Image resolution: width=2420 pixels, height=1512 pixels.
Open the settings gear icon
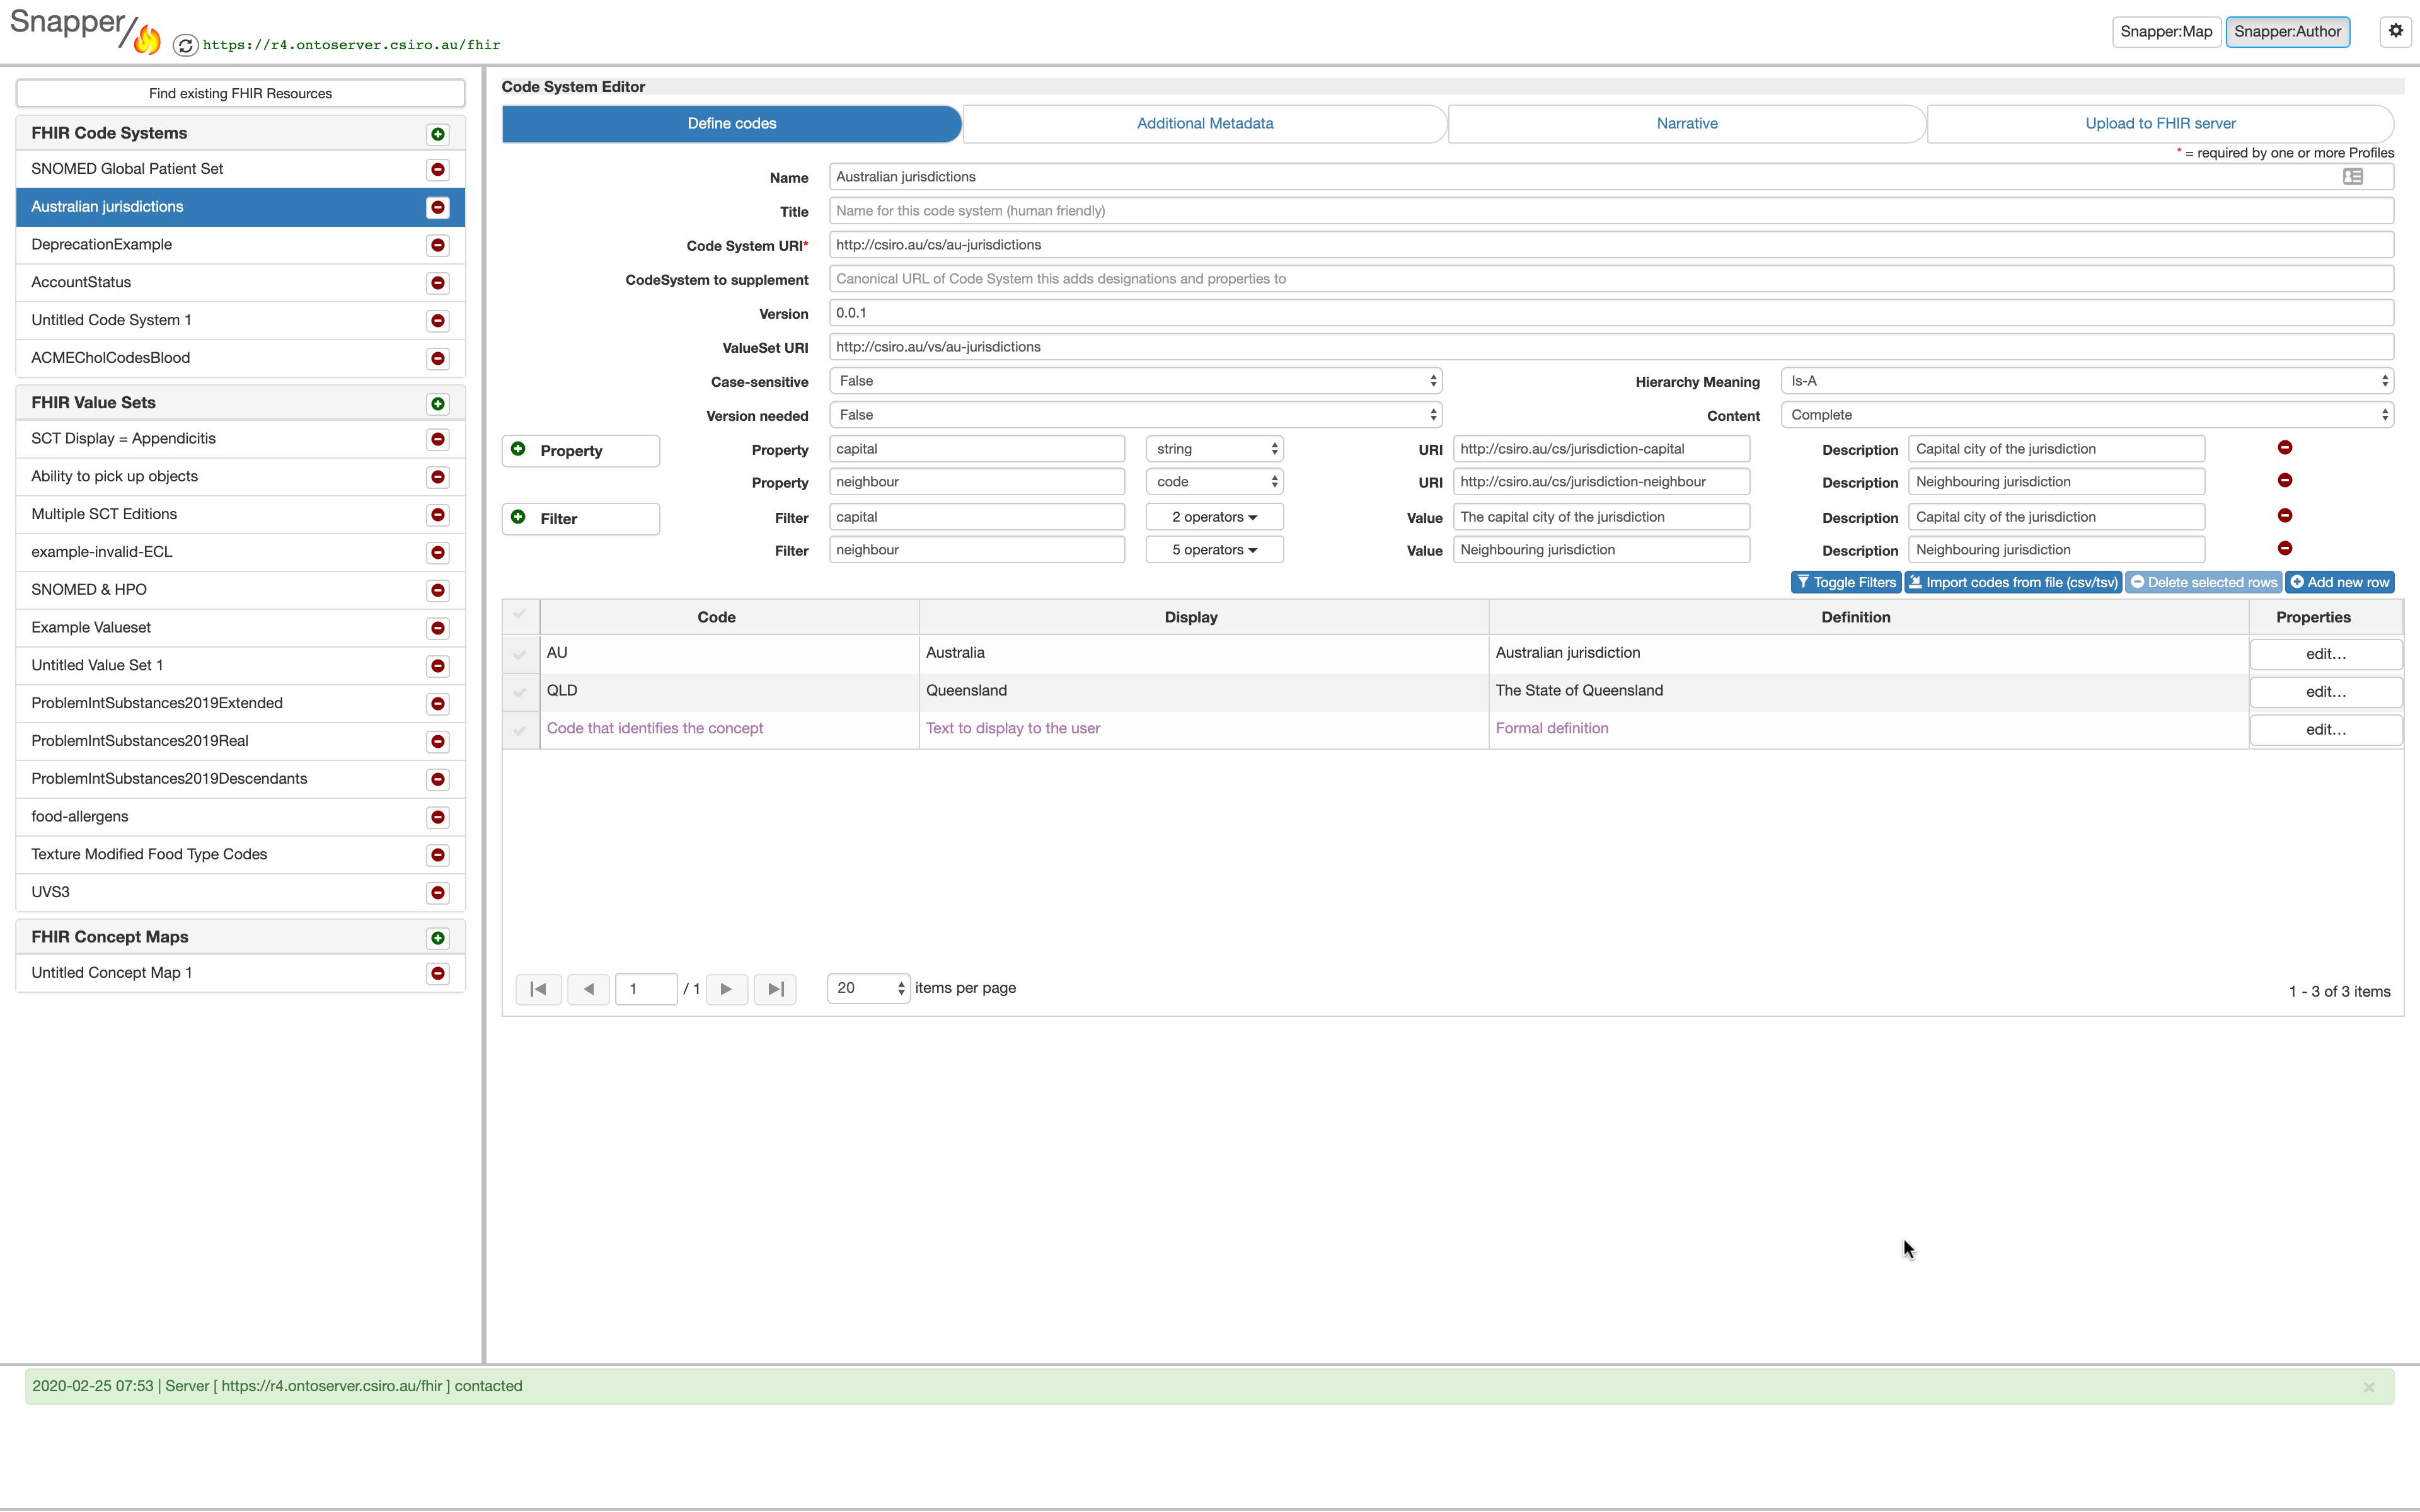click(2395, 31)
